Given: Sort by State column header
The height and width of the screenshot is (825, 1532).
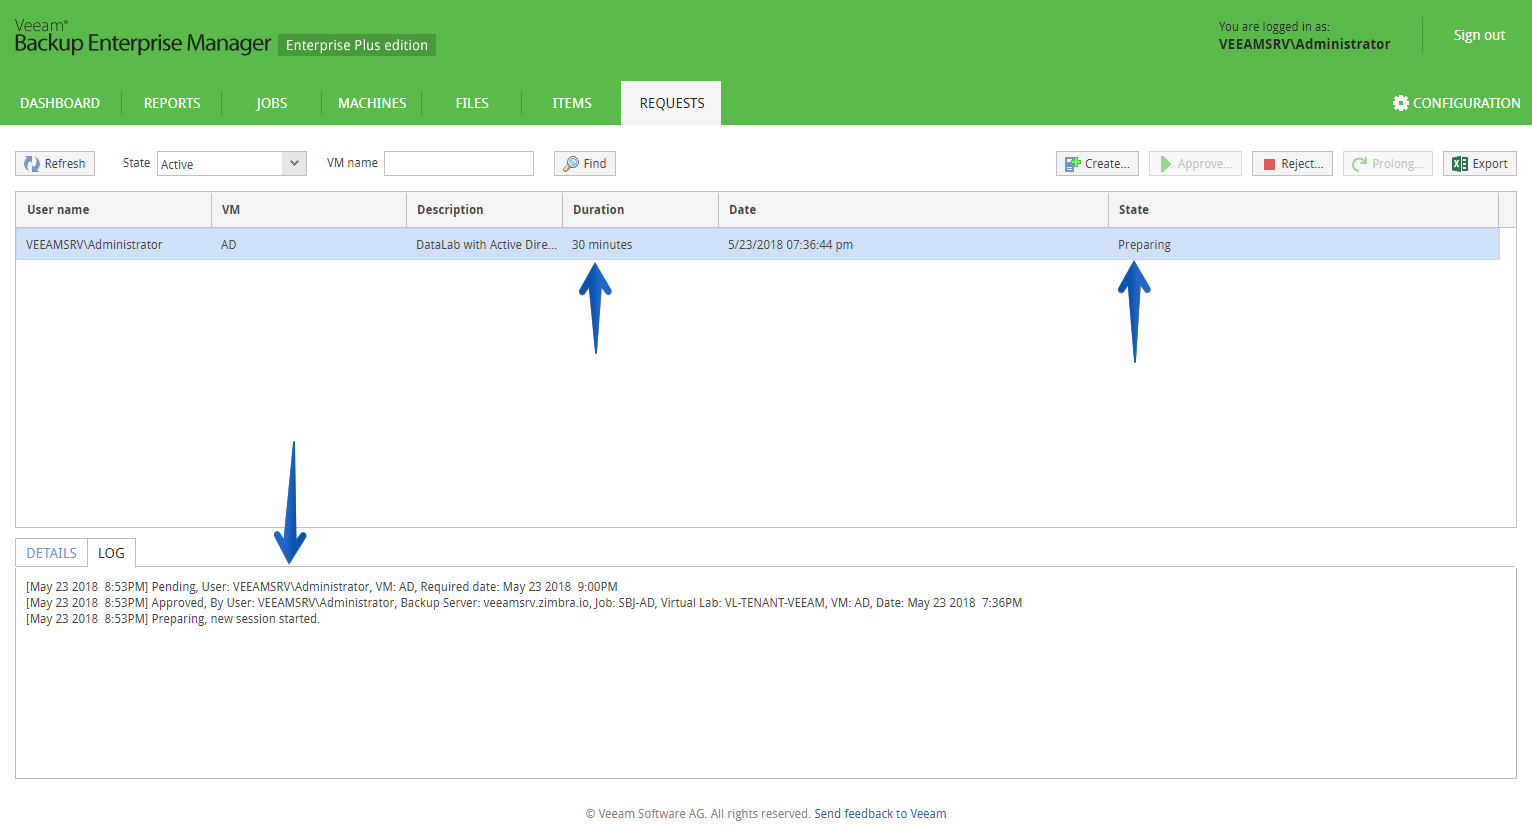Looking at the screenshot, I should tap(1304, 210).
